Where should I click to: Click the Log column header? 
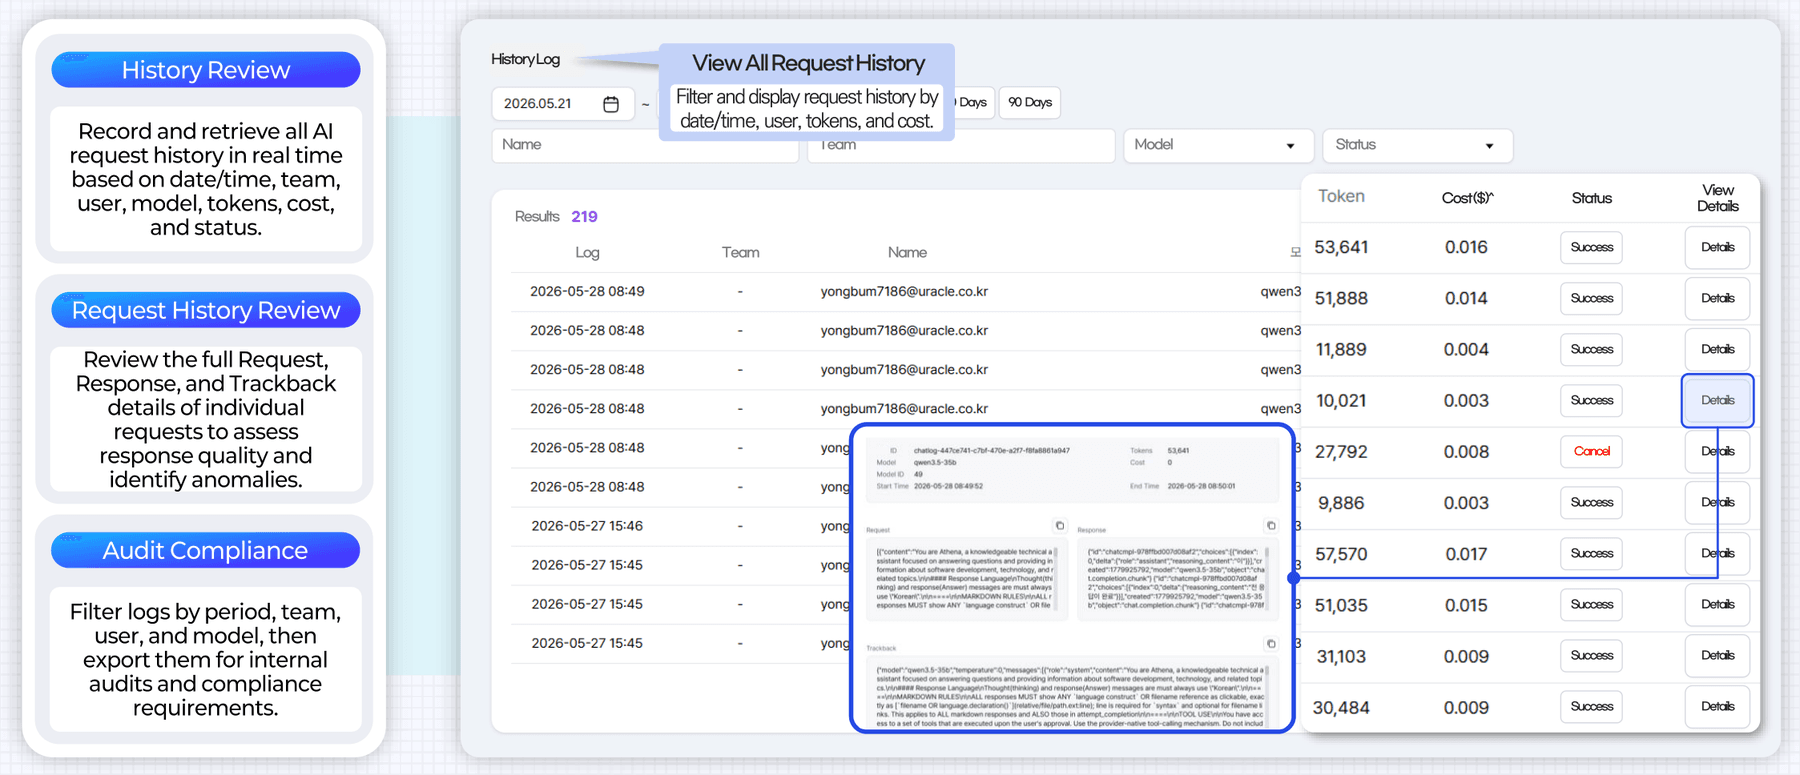point(587,253)
